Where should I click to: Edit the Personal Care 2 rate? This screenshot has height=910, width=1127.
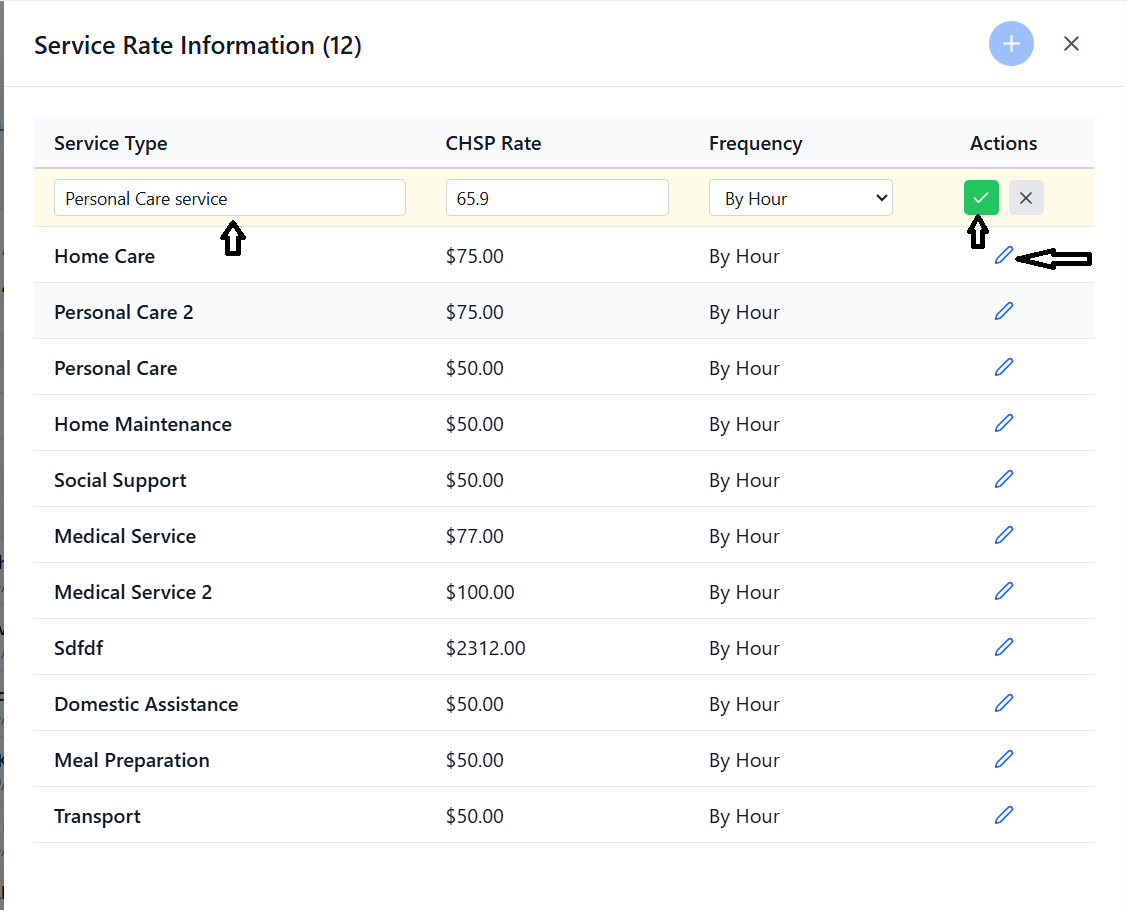pyautogui.click(x=1004, y=311)
